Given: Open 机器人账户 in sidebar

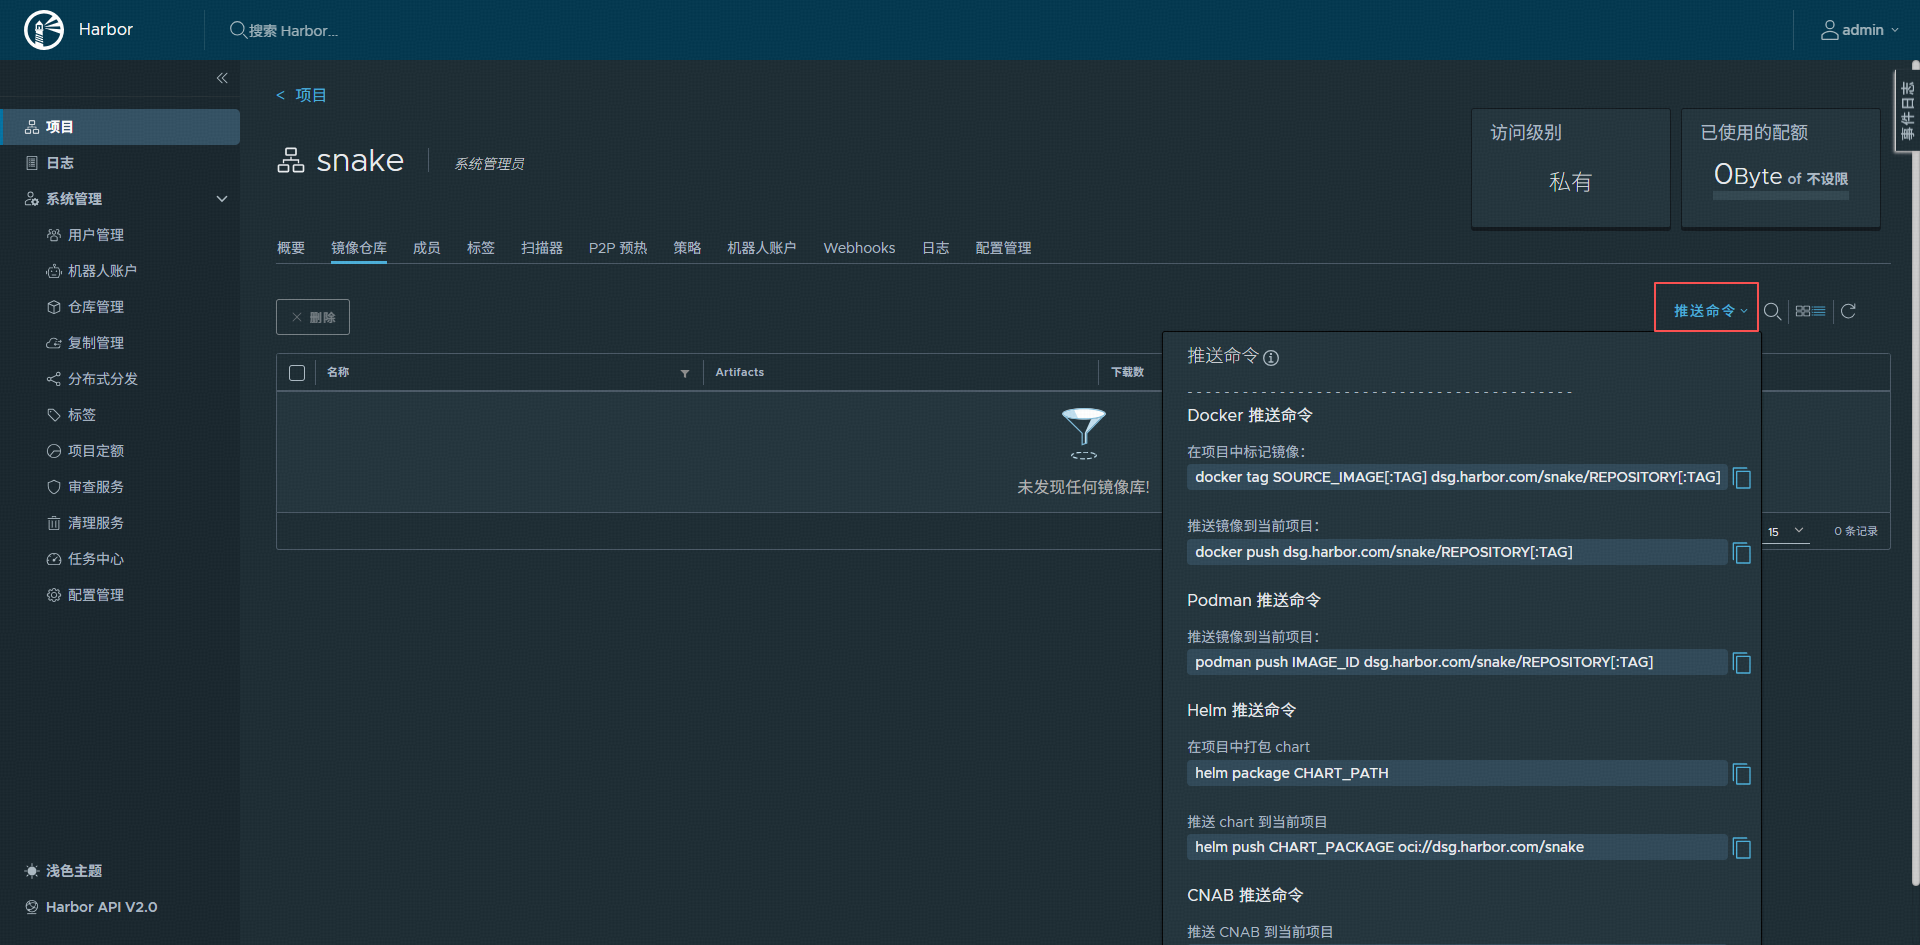Looking at the screenshot, I should pyautogui.click(x=102, y=271).
